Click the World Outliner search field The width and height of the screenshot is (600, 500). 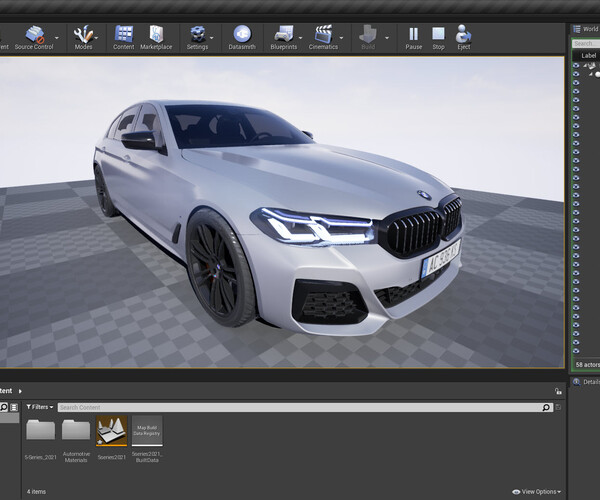pyautogui.click(x=586, y=44)
